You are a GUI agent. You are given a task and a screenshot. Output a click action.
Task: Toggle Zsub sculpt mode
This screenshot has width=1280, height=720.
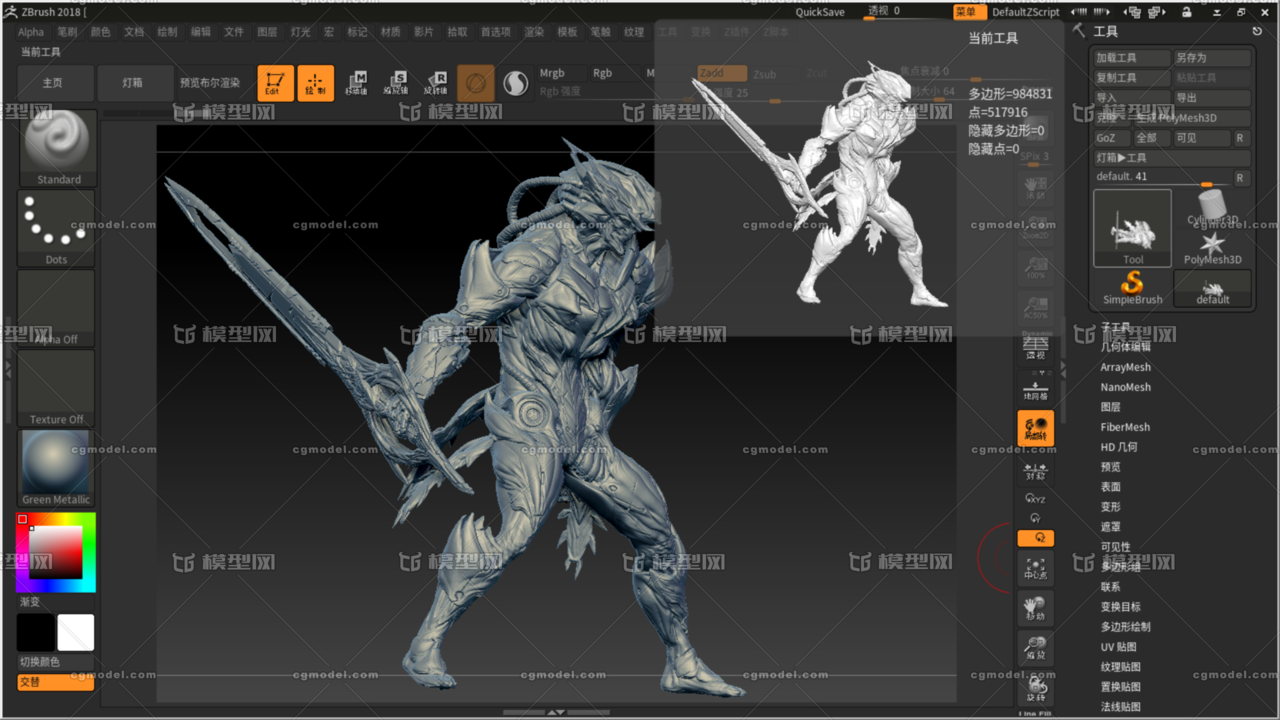(764, 74)
